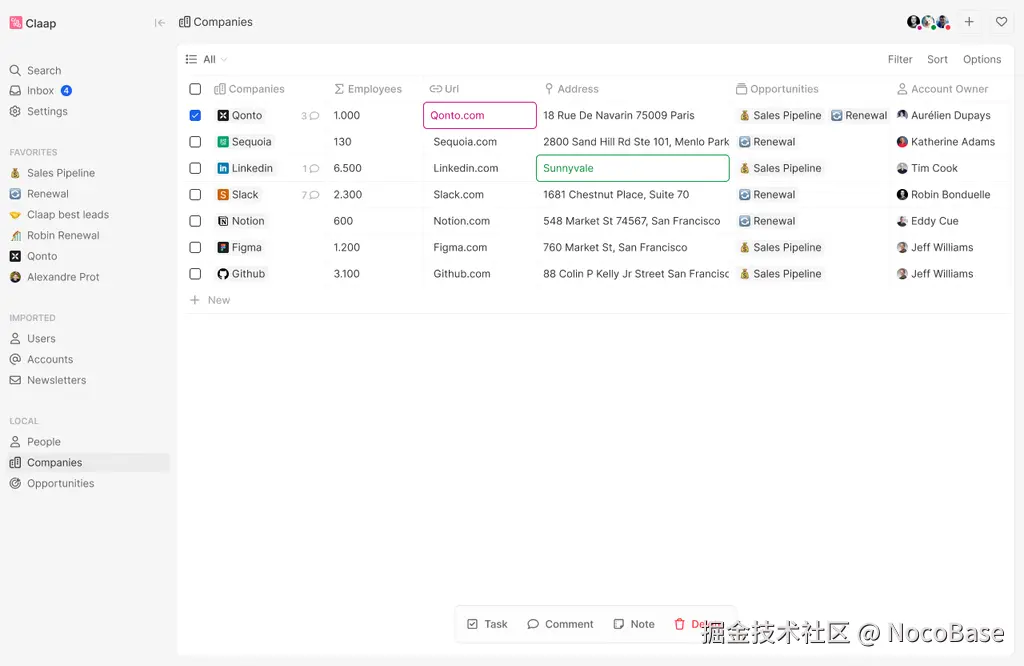
Task: Open the Account Owner column header menu
Action: pyautogui.click(x=942, y=89)
